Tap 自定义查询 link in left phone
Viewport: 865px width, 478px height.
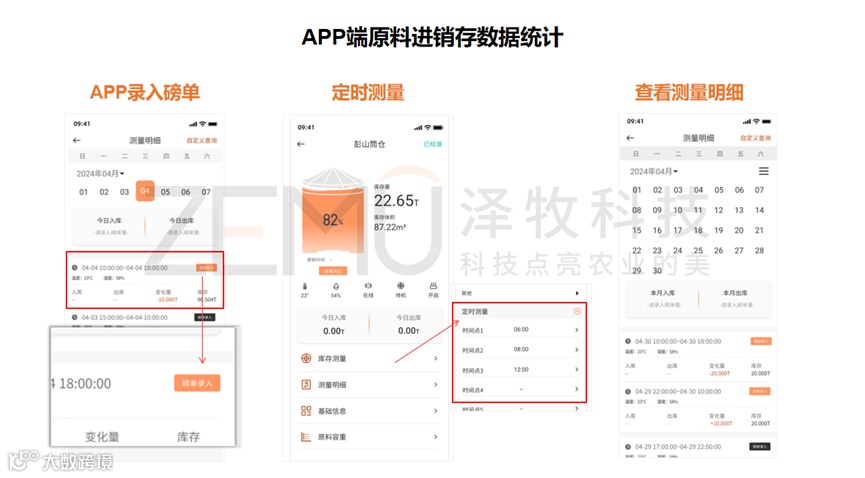pyautogui.click(x=202, y=140)
